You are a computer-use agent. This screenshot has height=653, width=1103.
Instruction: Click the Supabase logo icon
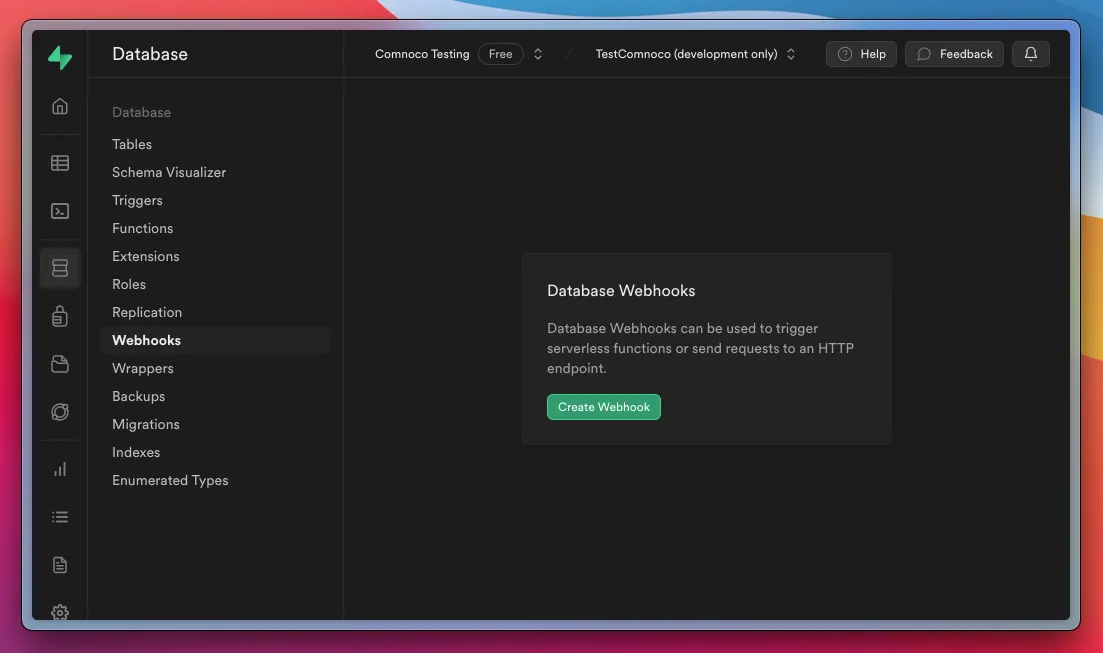(60, 58)
